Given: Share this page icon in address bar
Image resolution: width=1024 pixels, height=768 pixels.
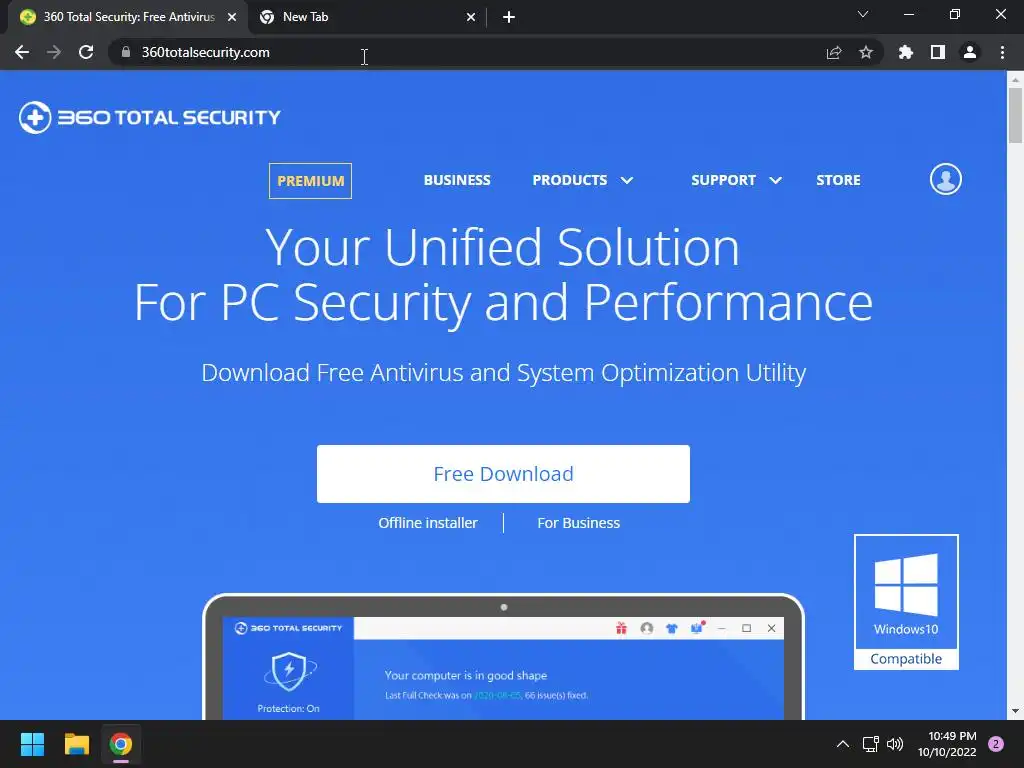Looking at the screenshot, I should (834, 52).
